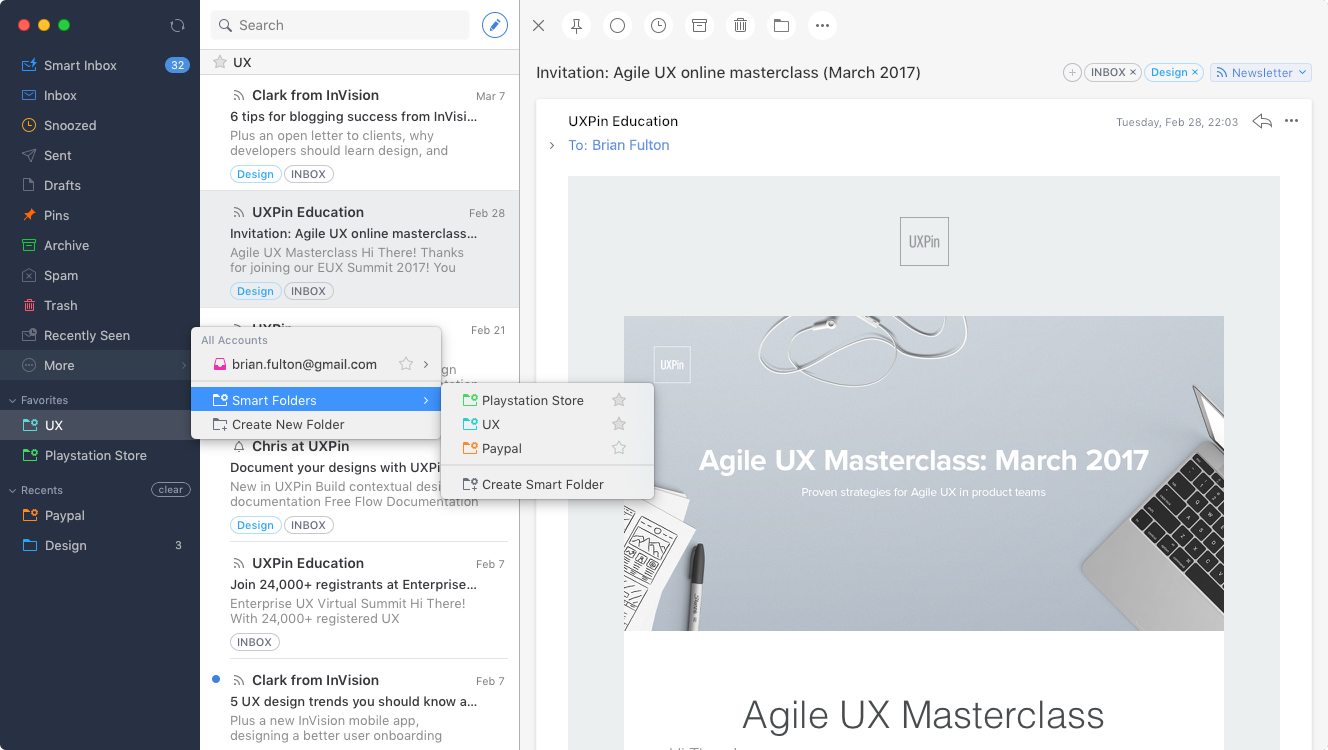The image size is (1328, 750).
Task: Open Smart Inbox in sidebar
Action: click(100, 65)
